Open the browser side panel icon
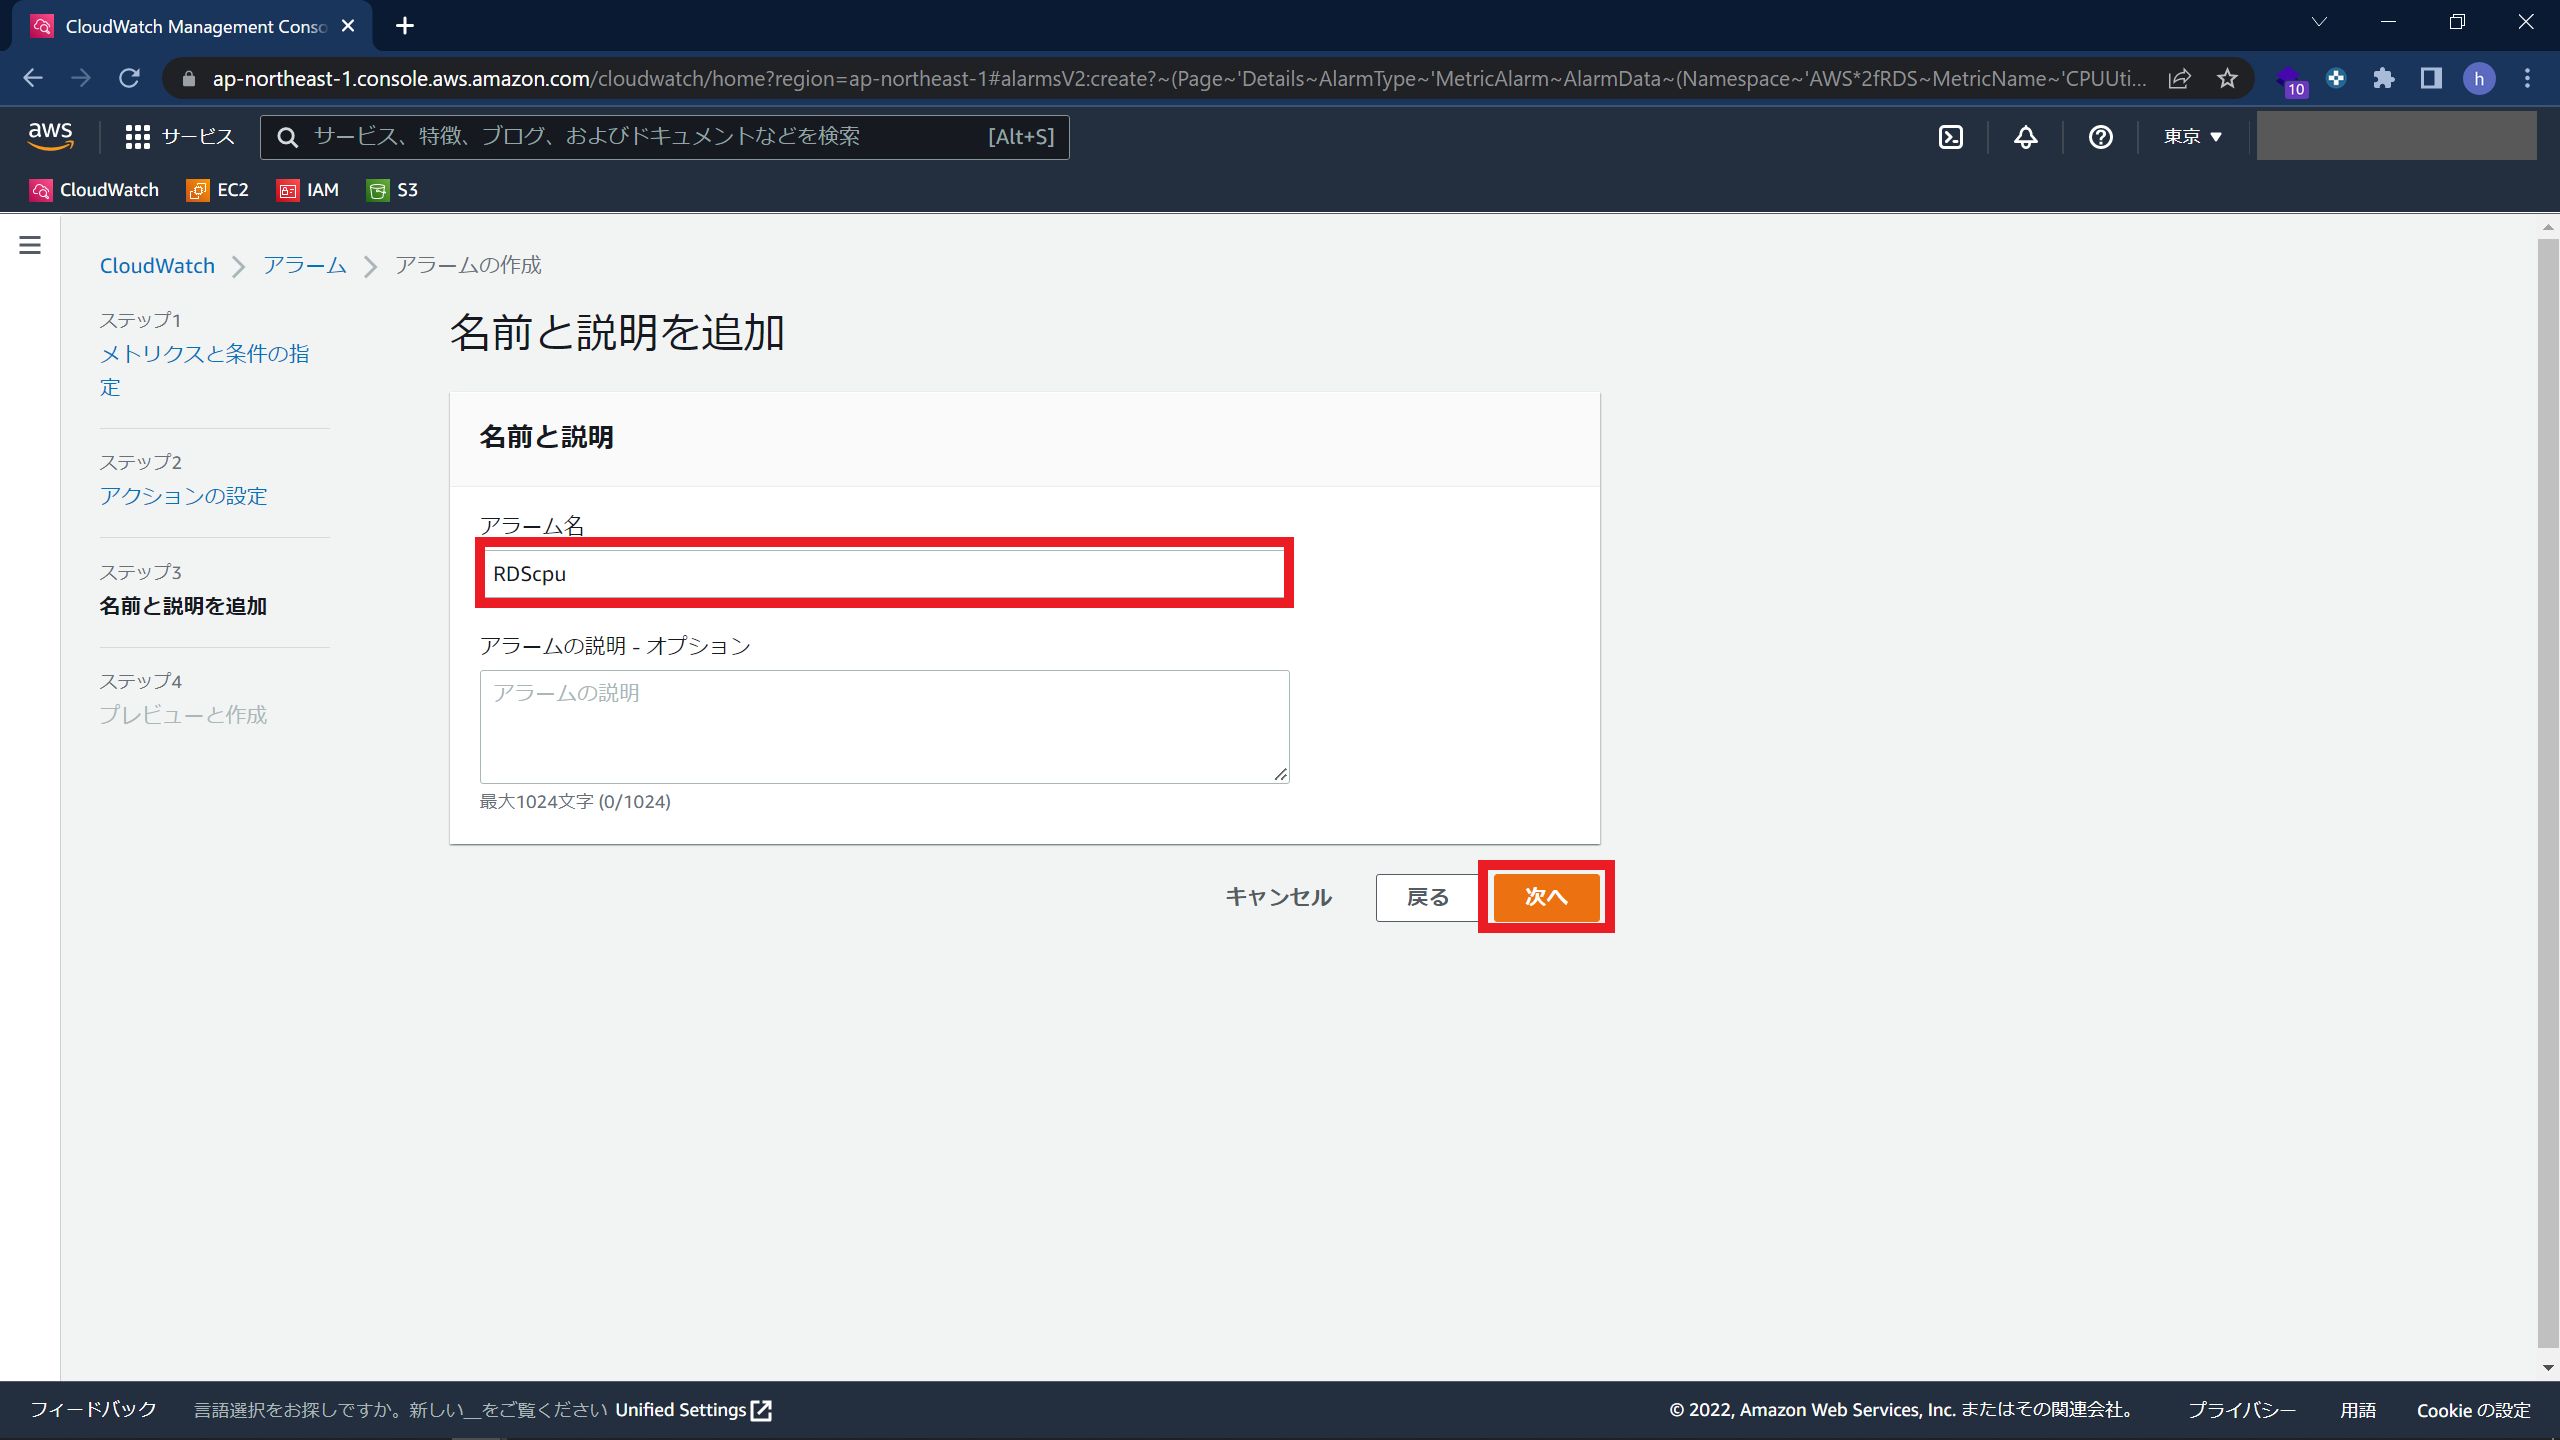This screenshot has width=2560, height=1440. click(2431, 78)
